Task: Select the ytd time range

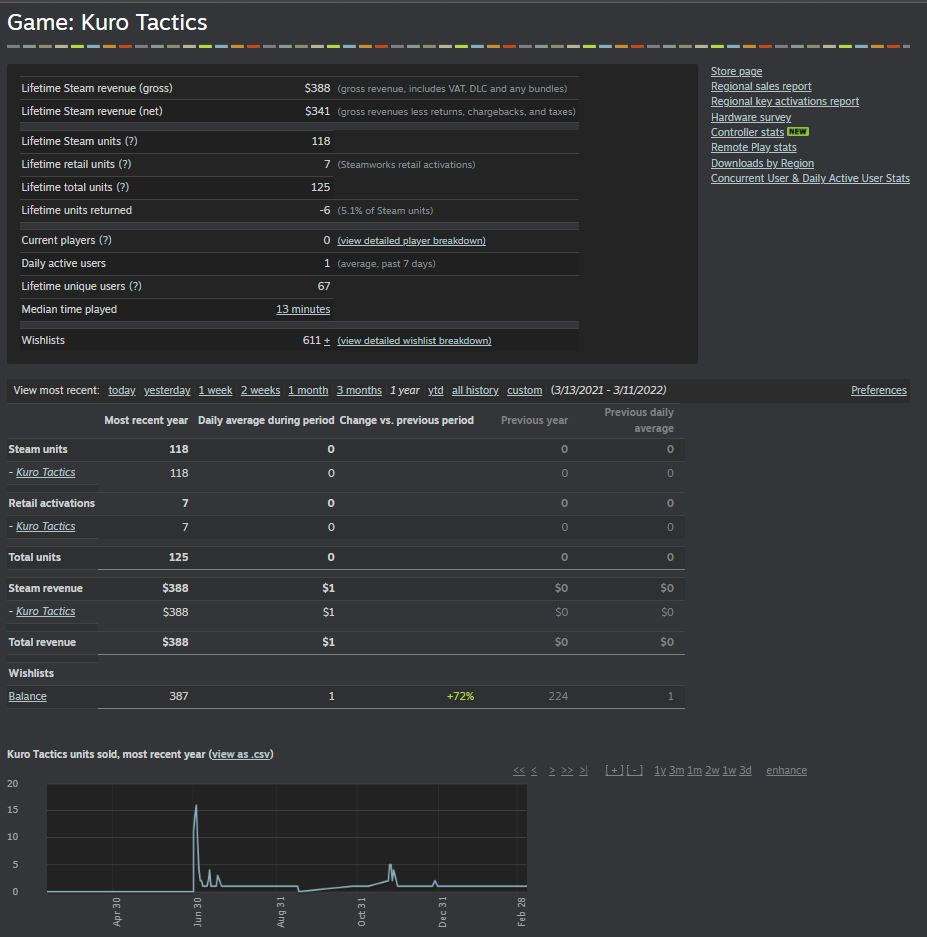Action: point(436,390)
